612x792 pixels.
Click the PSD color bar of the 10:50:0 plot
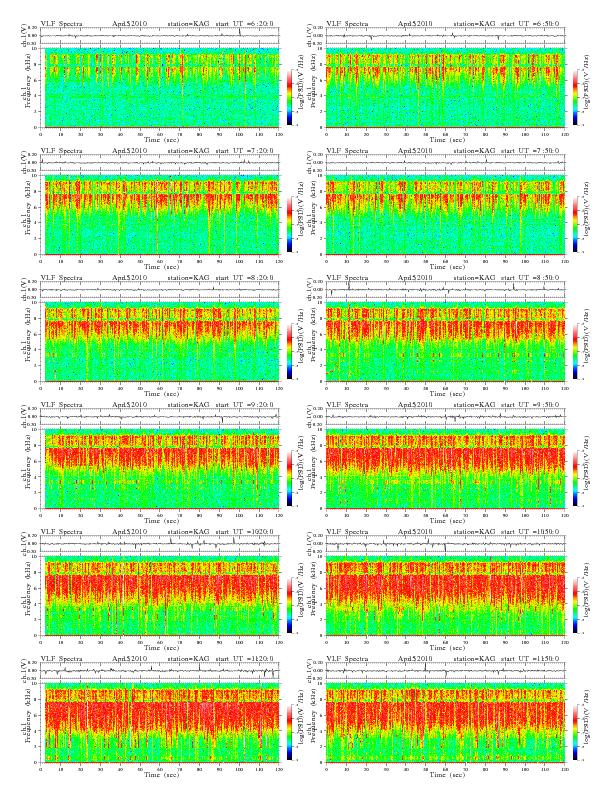pos(575,605)
